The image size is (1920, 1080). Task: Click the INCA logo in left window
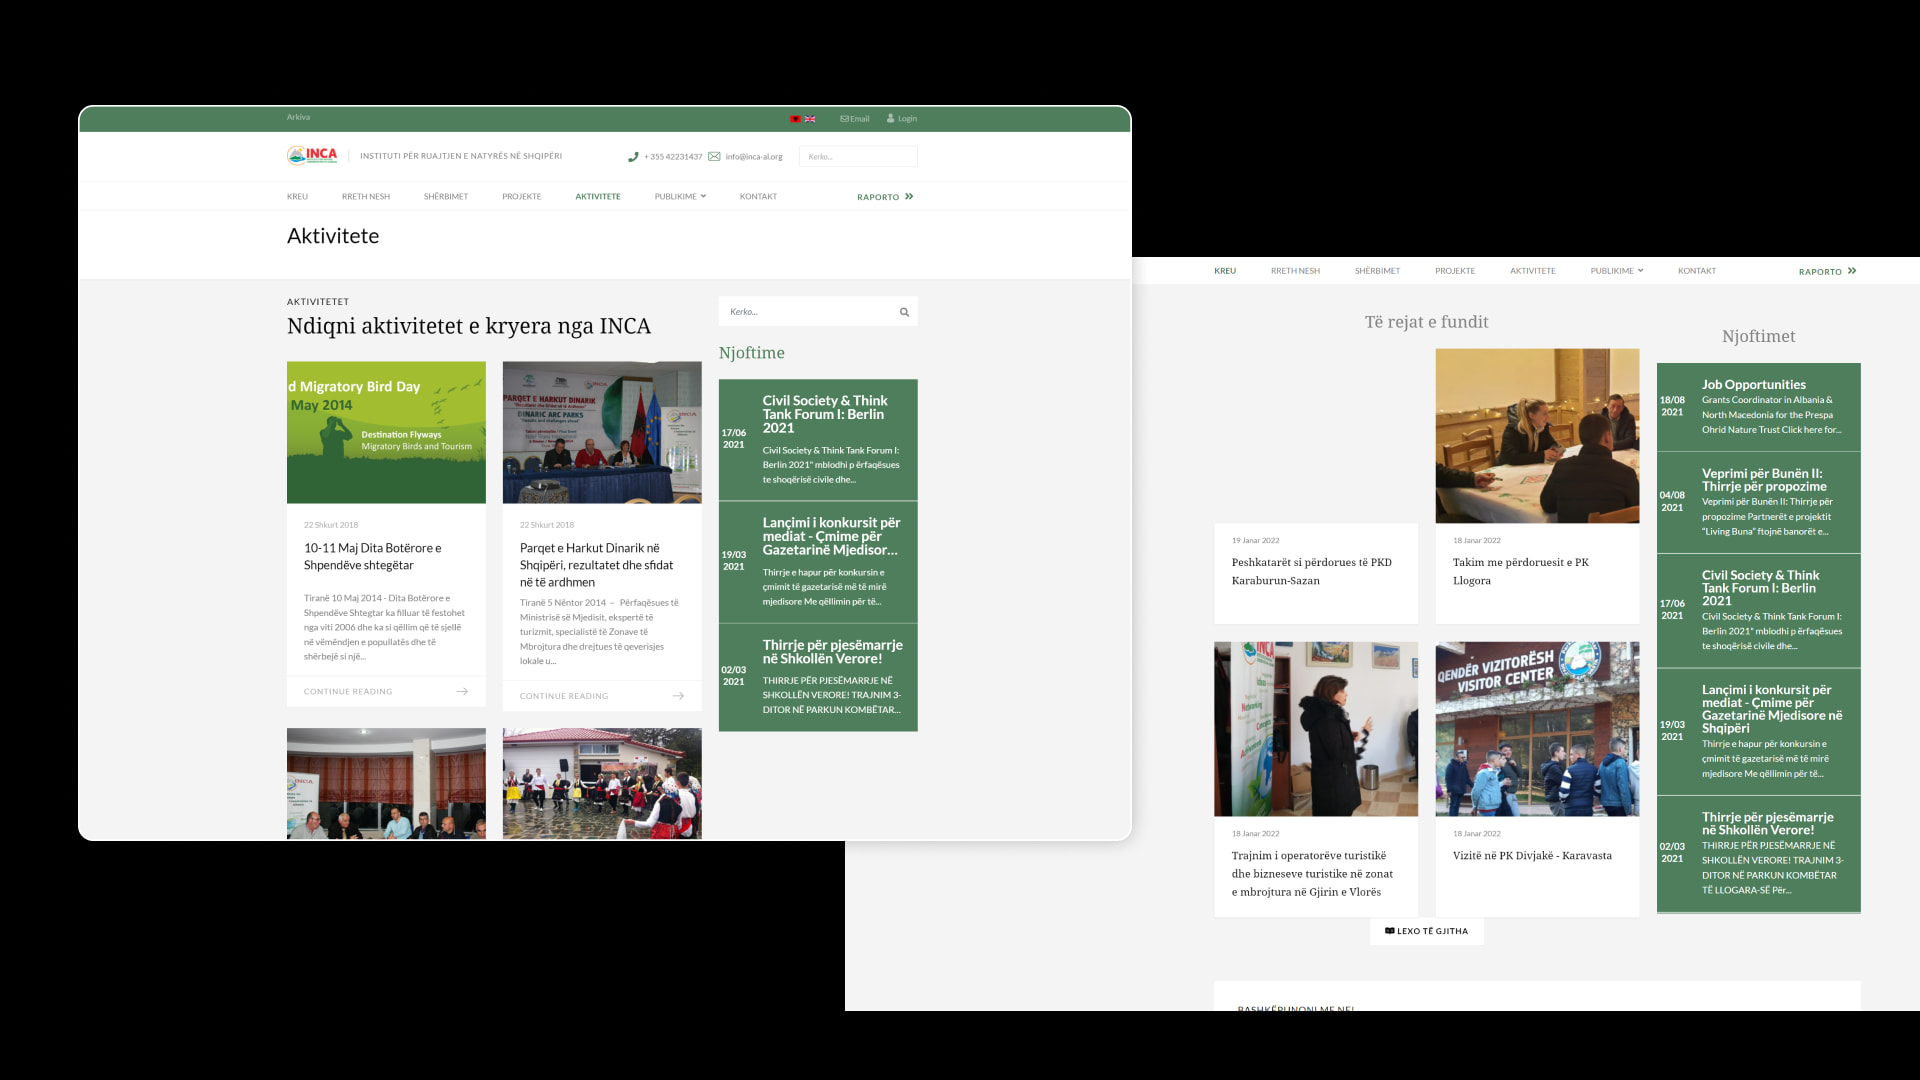coord(312,155)
